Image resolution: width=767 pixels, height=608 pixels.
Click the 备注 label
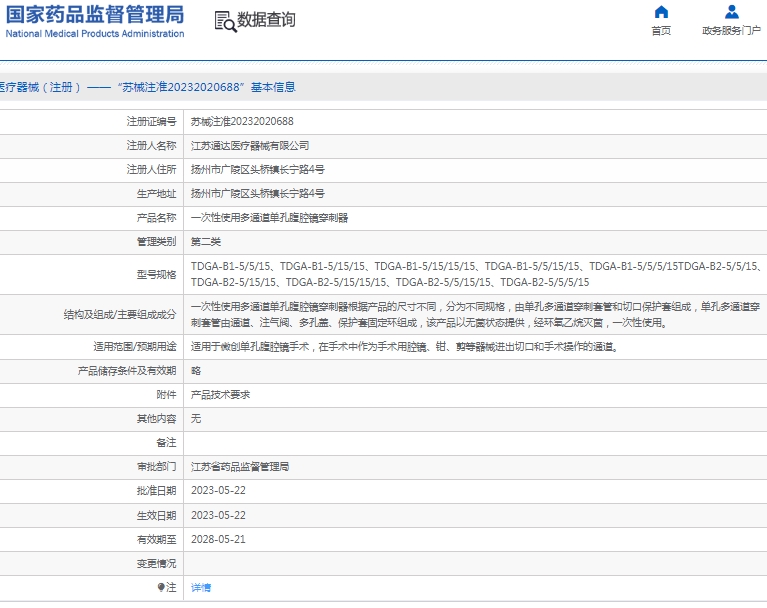click(166, 443)
